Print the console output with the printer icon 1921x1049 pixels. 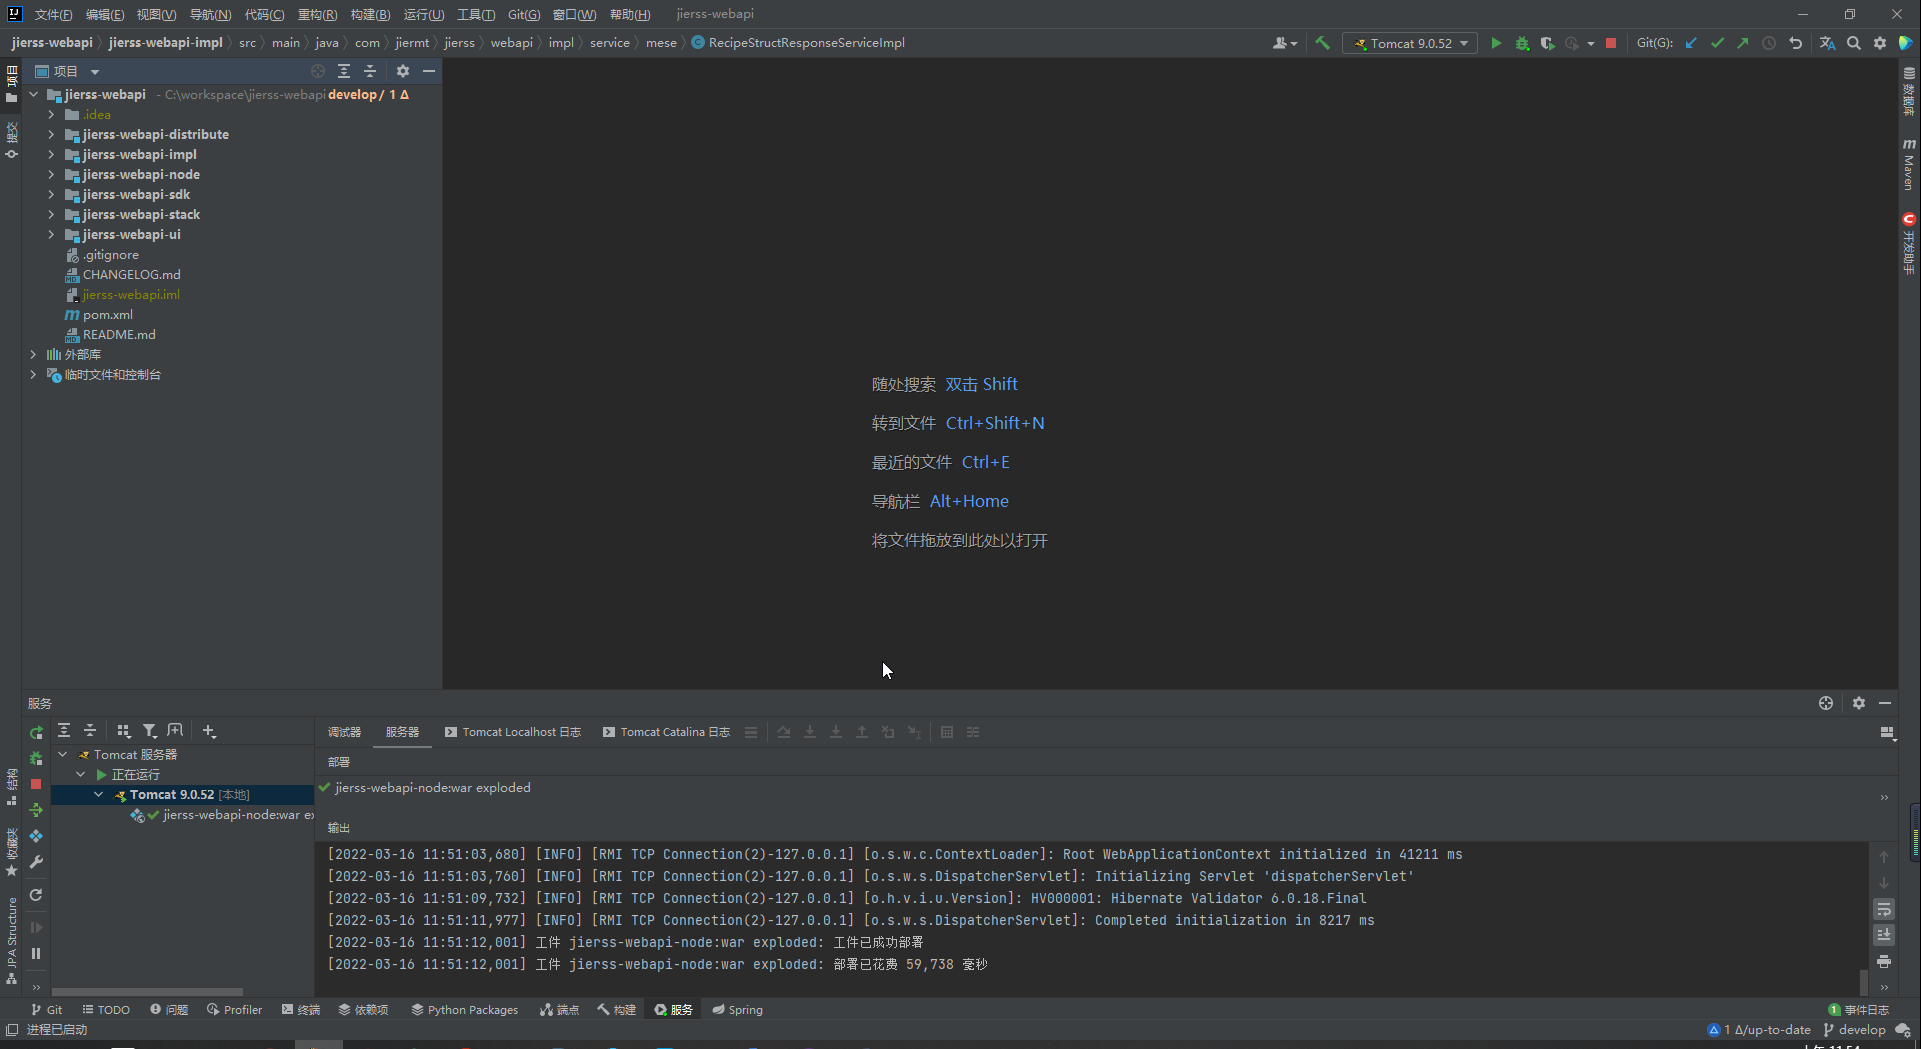[1884, 961]
